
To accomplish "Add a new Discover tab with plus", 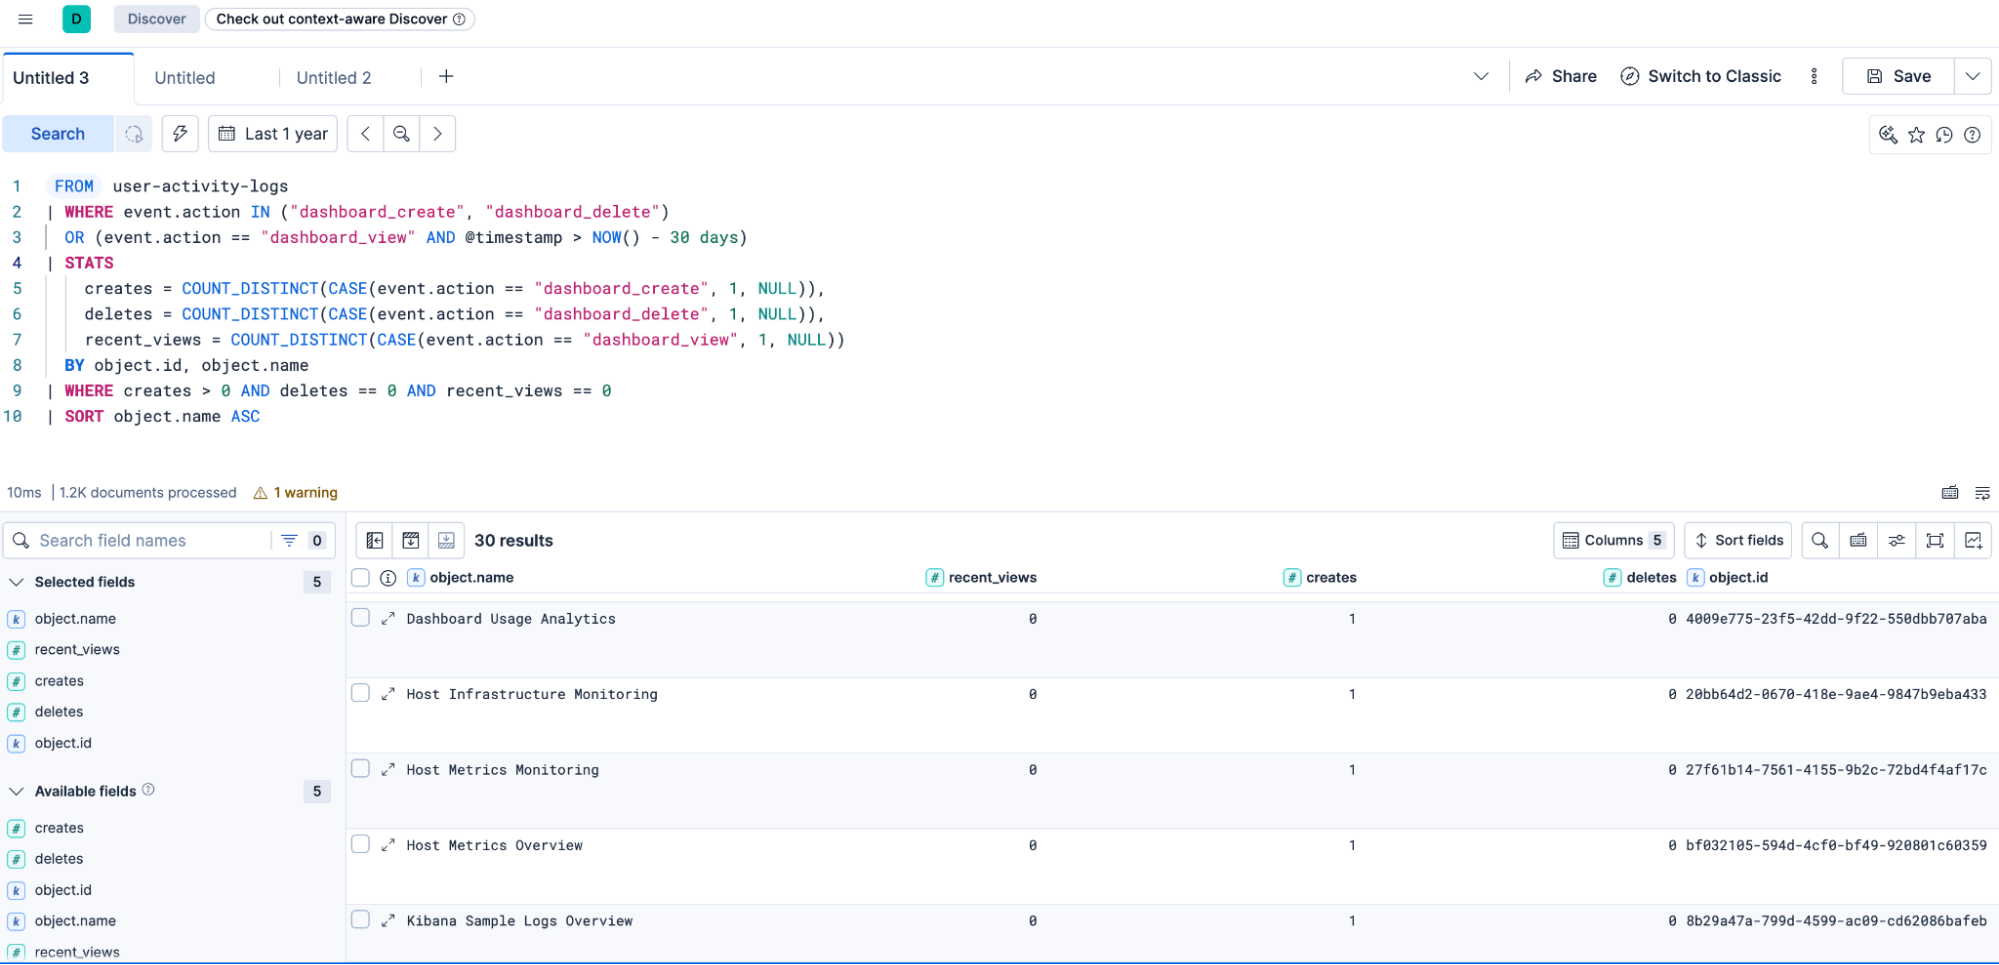I will click(x=446, y=77).
